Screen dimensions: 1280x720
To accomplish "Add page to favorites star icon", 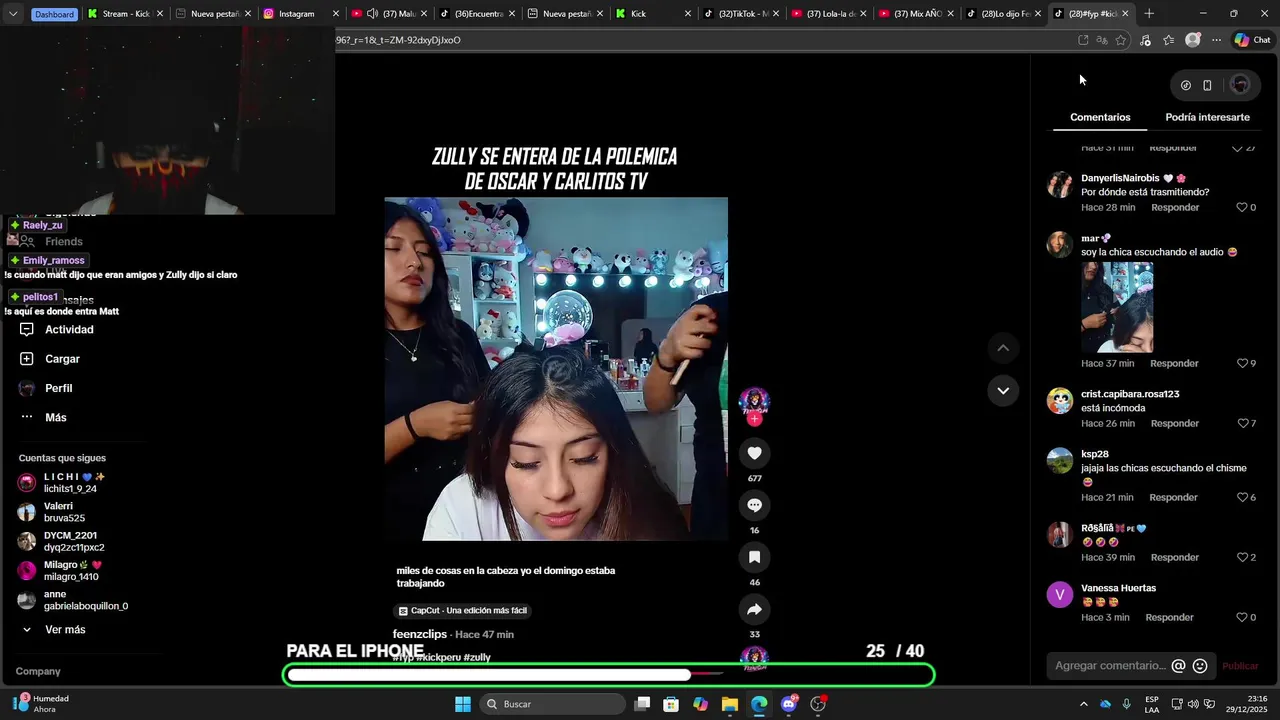I will tap(1121, 40).
